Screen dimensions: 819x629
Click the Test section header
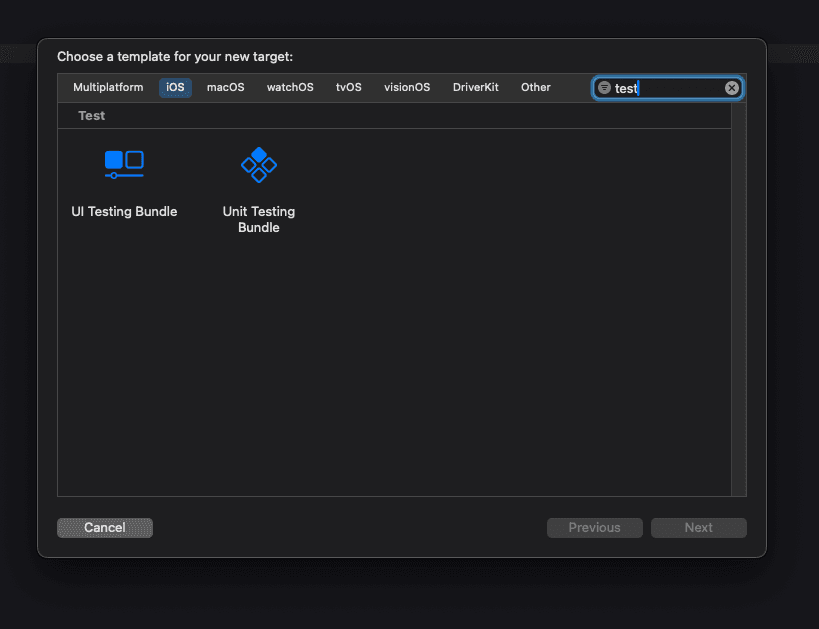tap(91, 115)
